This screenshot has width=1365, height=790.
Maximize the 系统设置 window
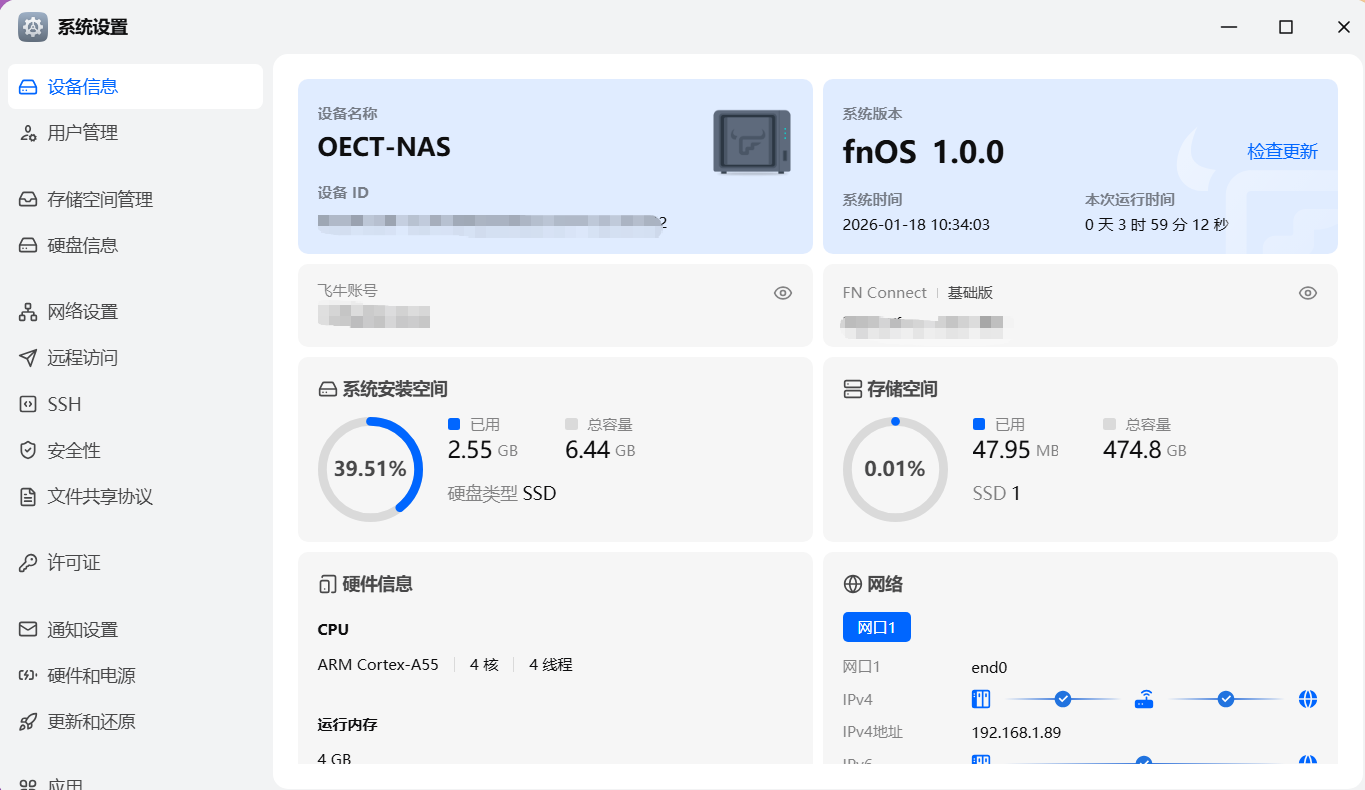1286,27
